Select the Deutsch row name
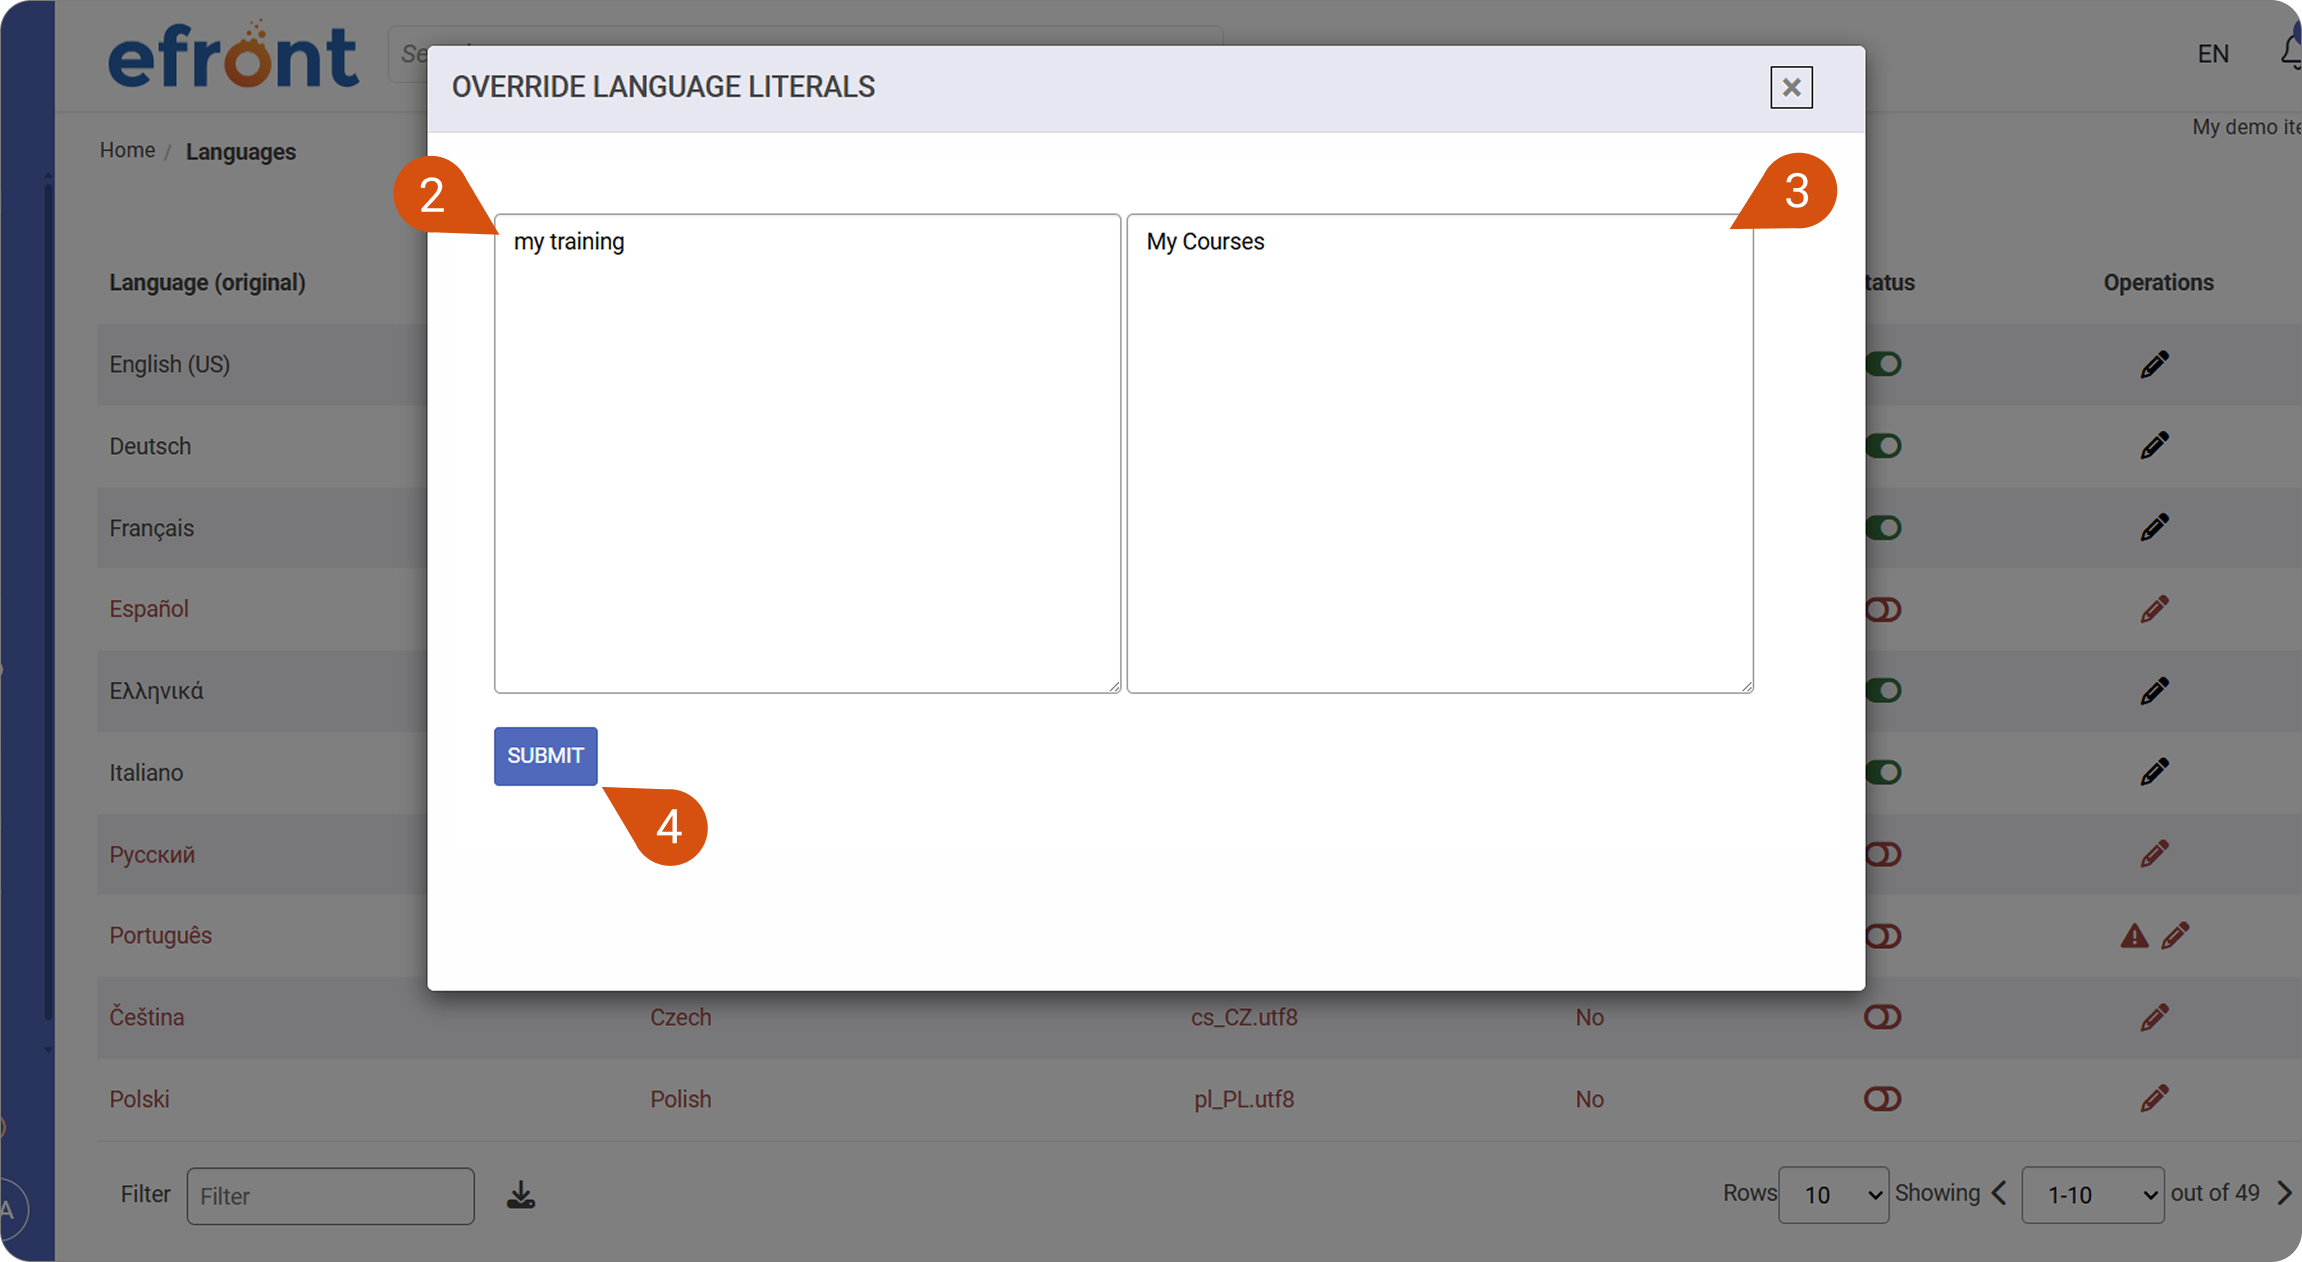The height and width of the screenshot is (1262, 2302). 150,446
